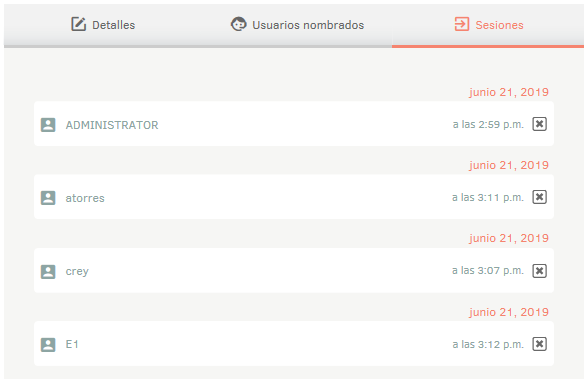Click the date above the crey session
This screenshot has height=379, width=588.
click(509, 238)
